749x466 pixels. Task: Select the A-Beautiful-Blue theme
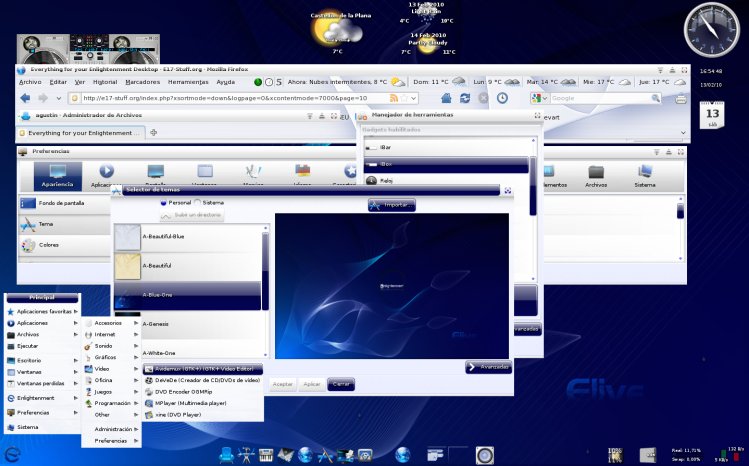coord(188,237)
